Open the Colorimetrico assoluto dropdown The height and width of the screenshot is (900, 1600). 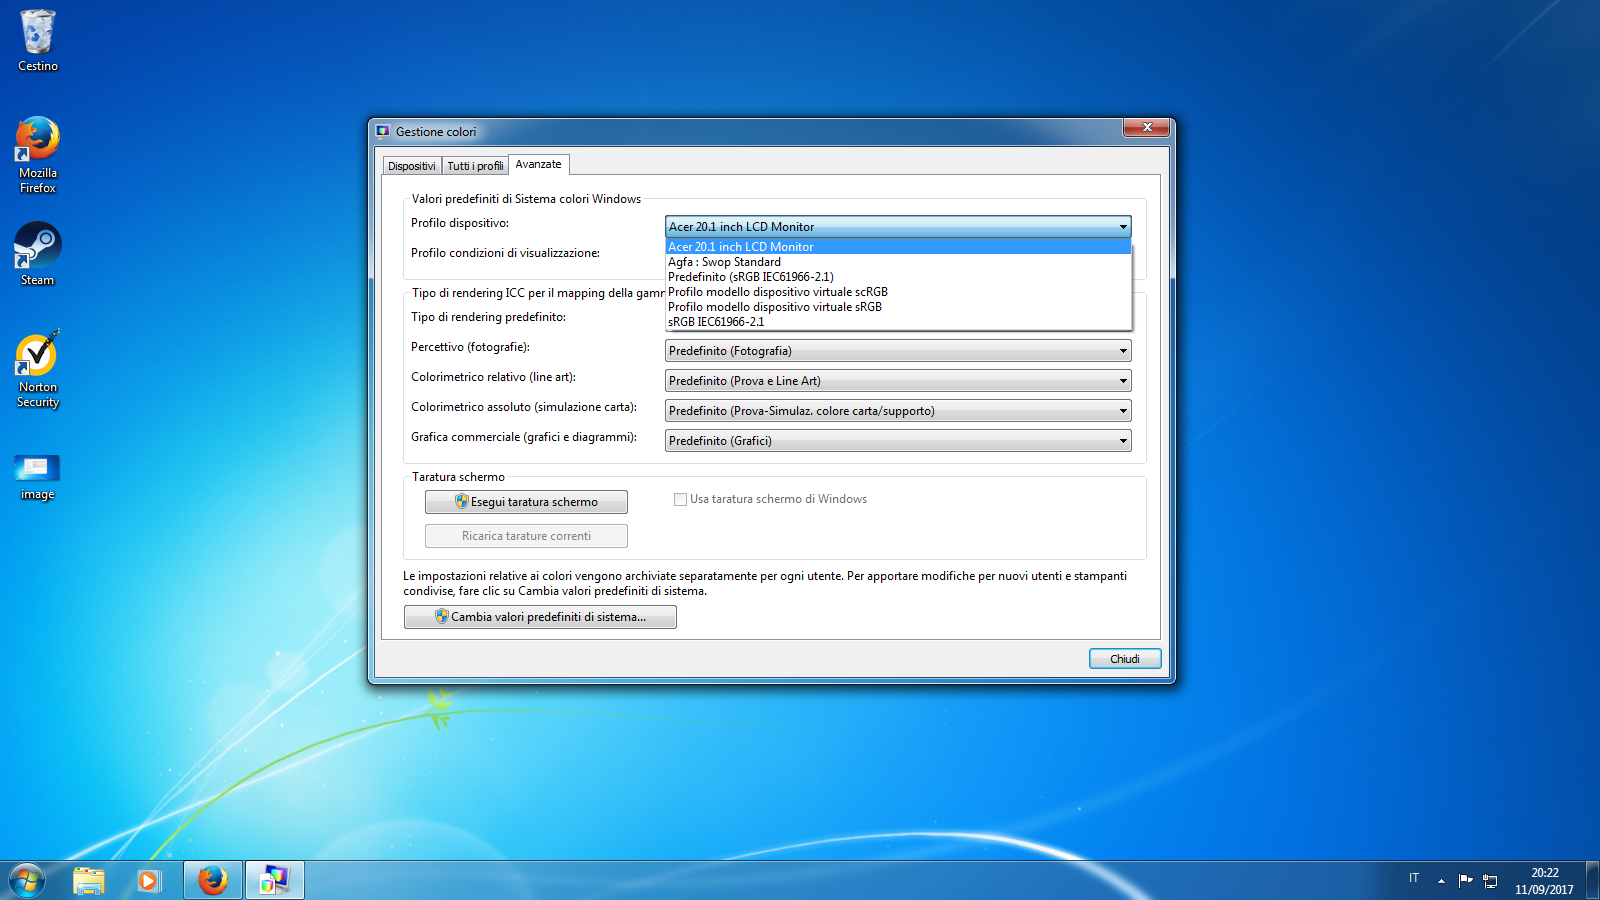click(898, 411)
